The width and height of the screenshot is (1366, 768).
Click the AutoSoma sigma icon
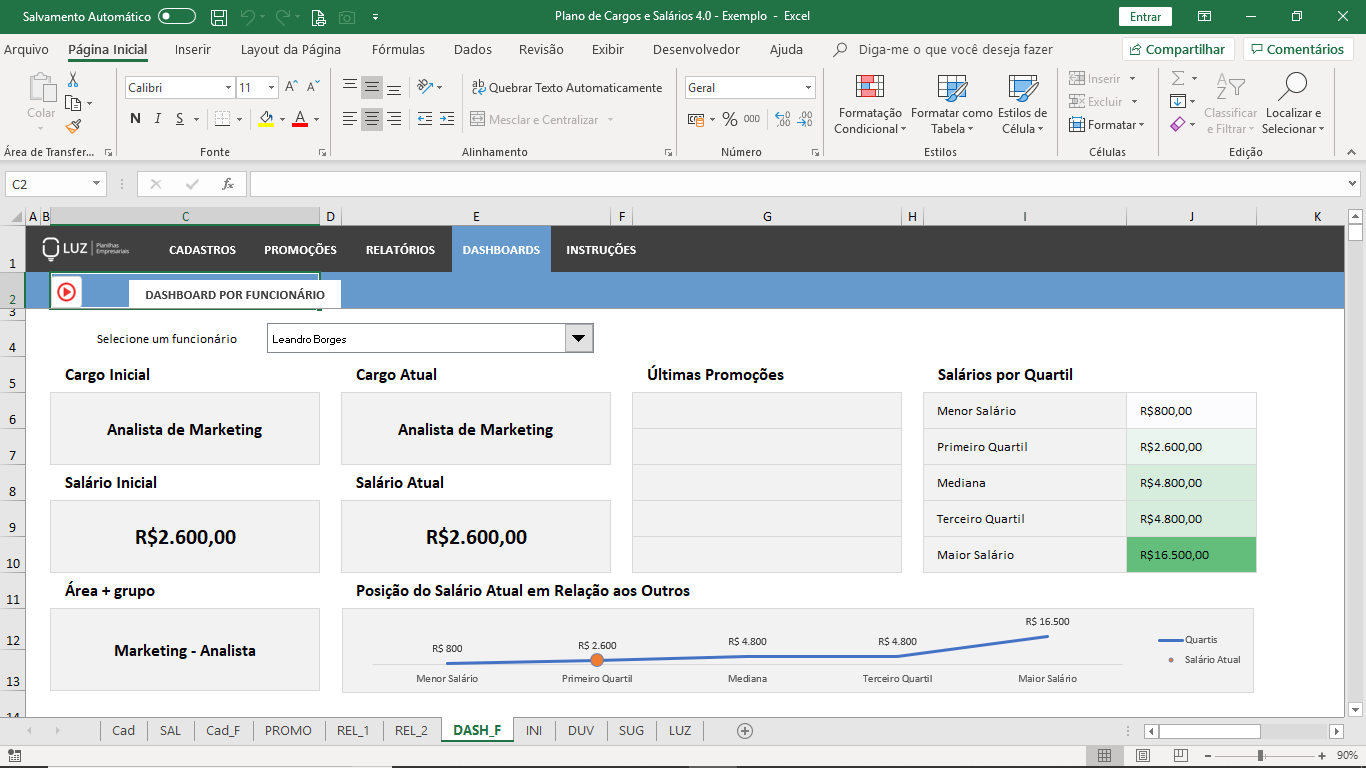(1177, 78)
